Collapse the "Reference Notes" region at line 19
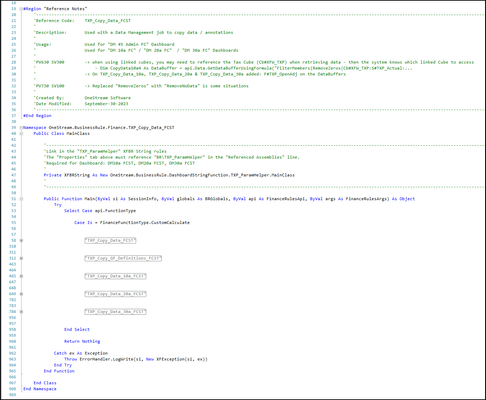 click(x=21, y=9)
